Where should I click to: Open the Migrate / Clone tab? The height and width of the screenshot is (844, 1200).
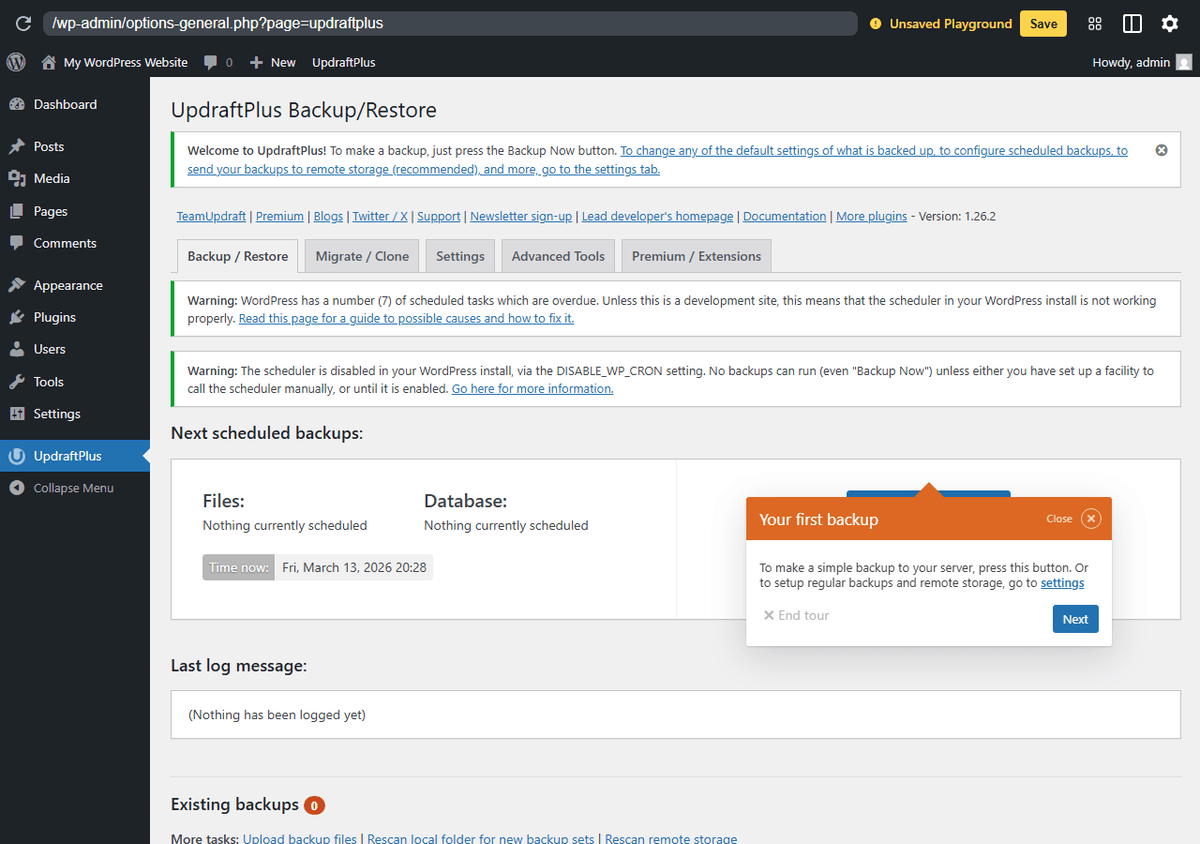coord(361,256)
